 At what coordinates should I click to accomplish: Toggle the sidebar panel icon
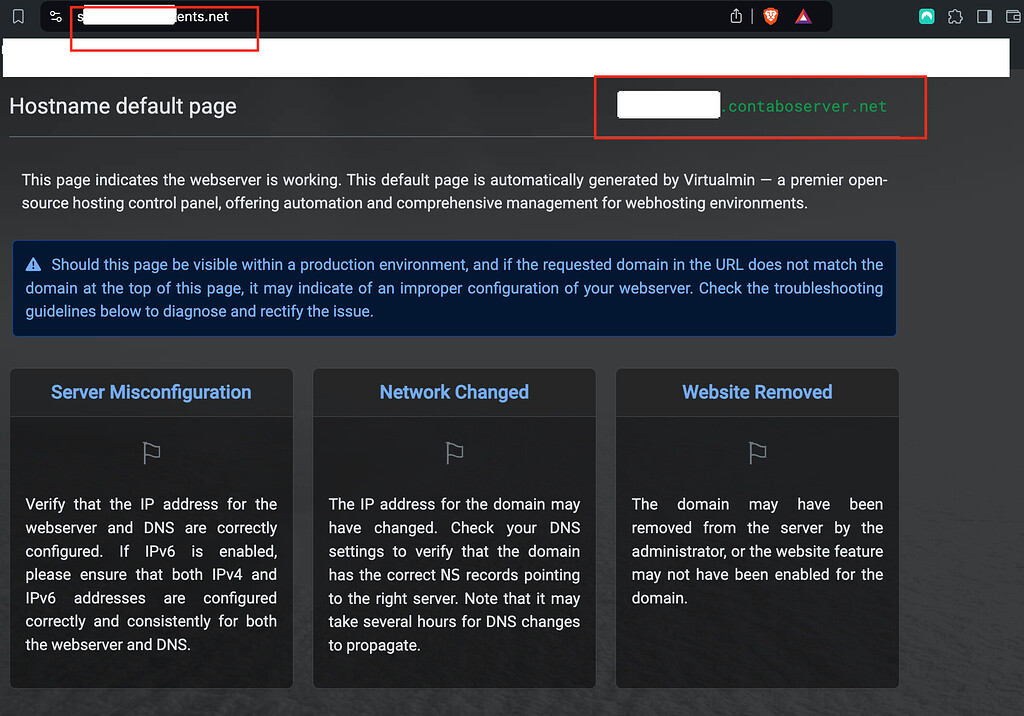pyautogui.click(x=983, y=16)
